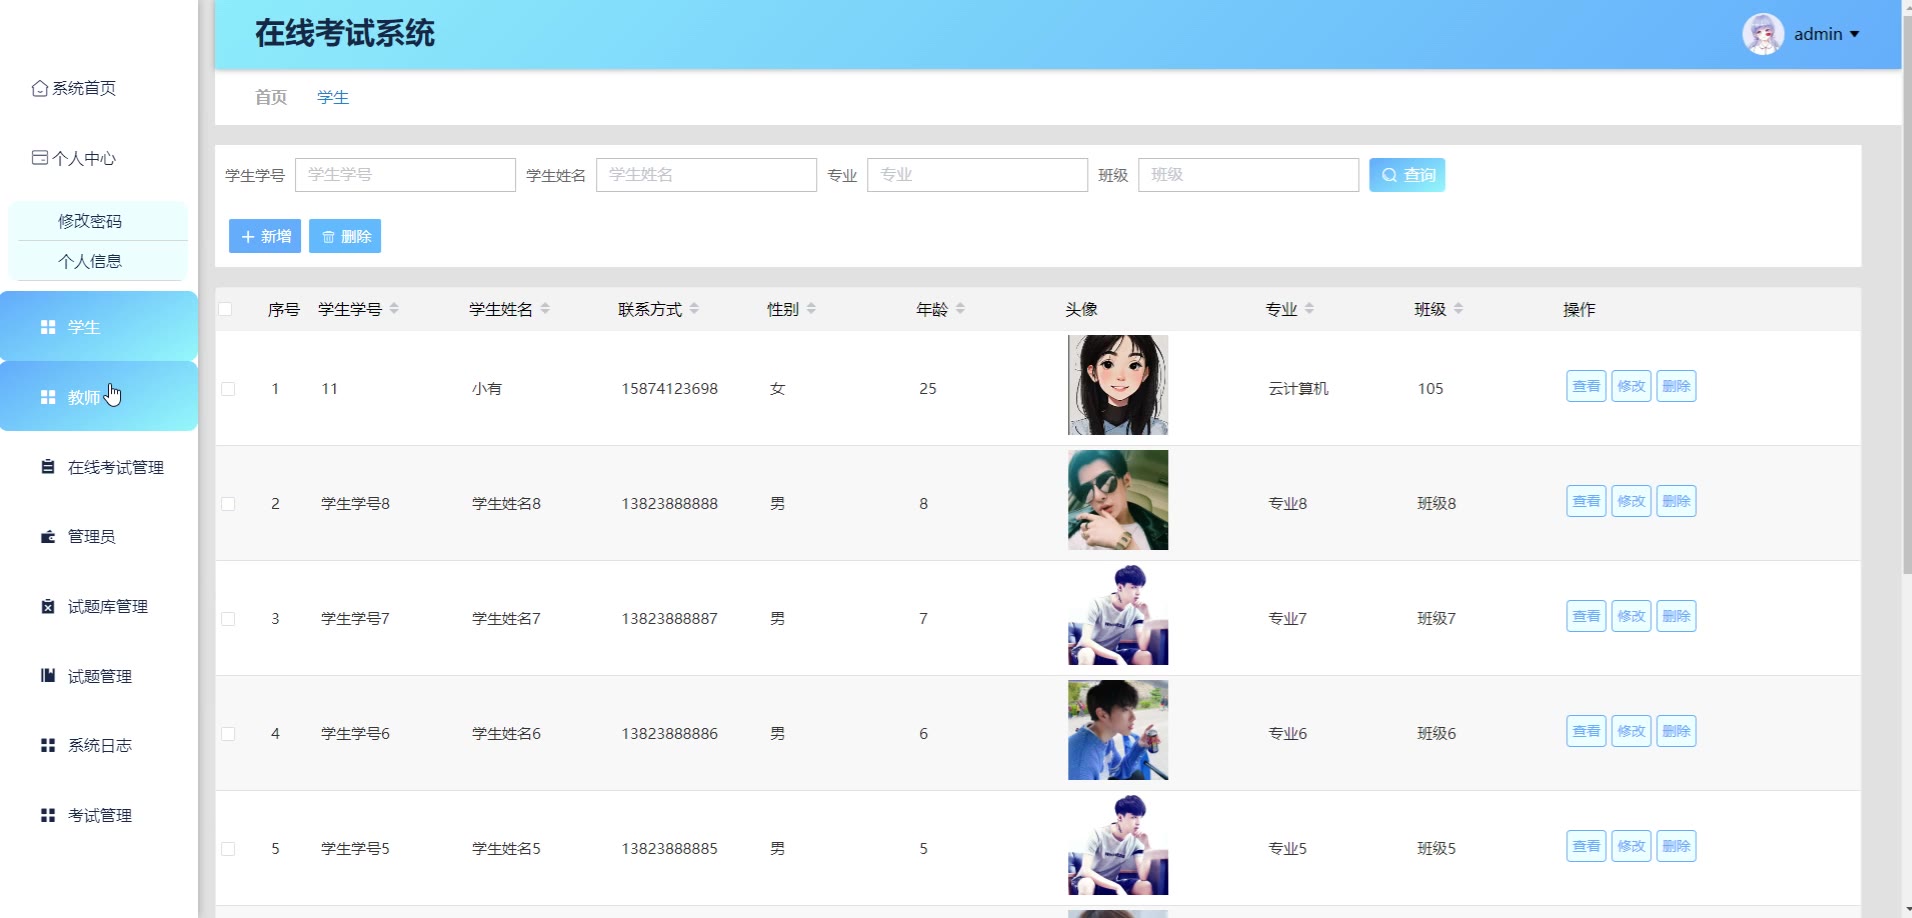Click the 新增 add button
This screenshot has height=918, width=1912.
click(265, 236)
